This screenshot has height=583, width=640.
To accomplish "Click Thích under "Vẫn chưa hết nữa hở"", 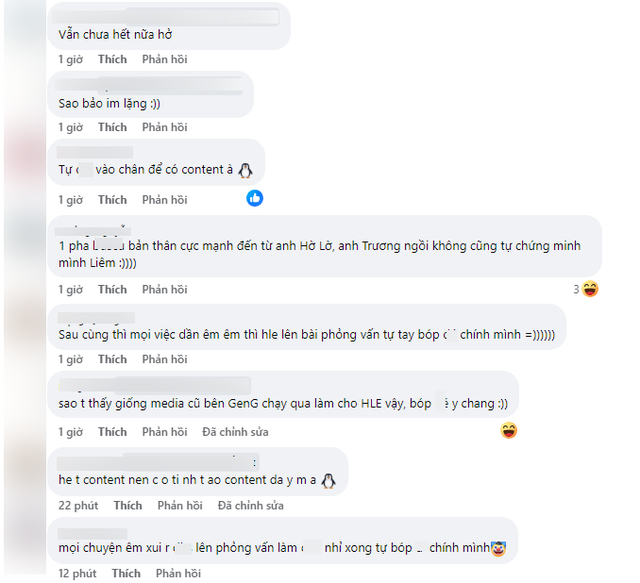I will pyautogui.click(x=112, y=60).
